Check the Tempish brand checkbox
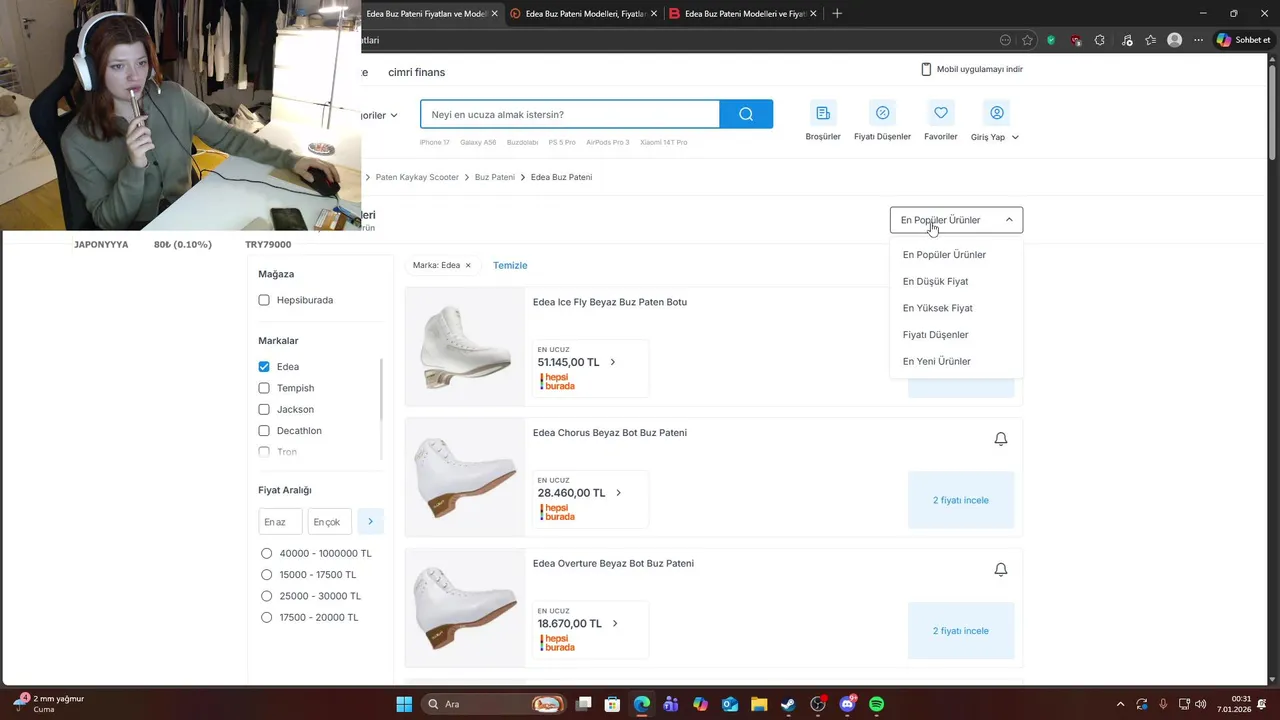The height and width of the screenshot is (720, 1280). (x=264, y=388)
